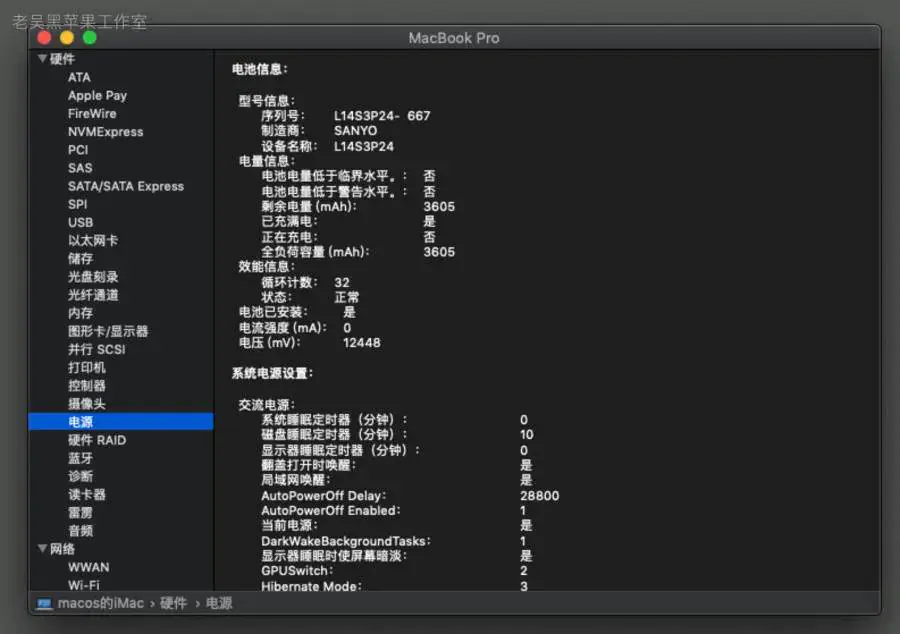This screenshot has height=634, width=900.
Task: Click the 电流强度 (mA) label
Action: 282,328
